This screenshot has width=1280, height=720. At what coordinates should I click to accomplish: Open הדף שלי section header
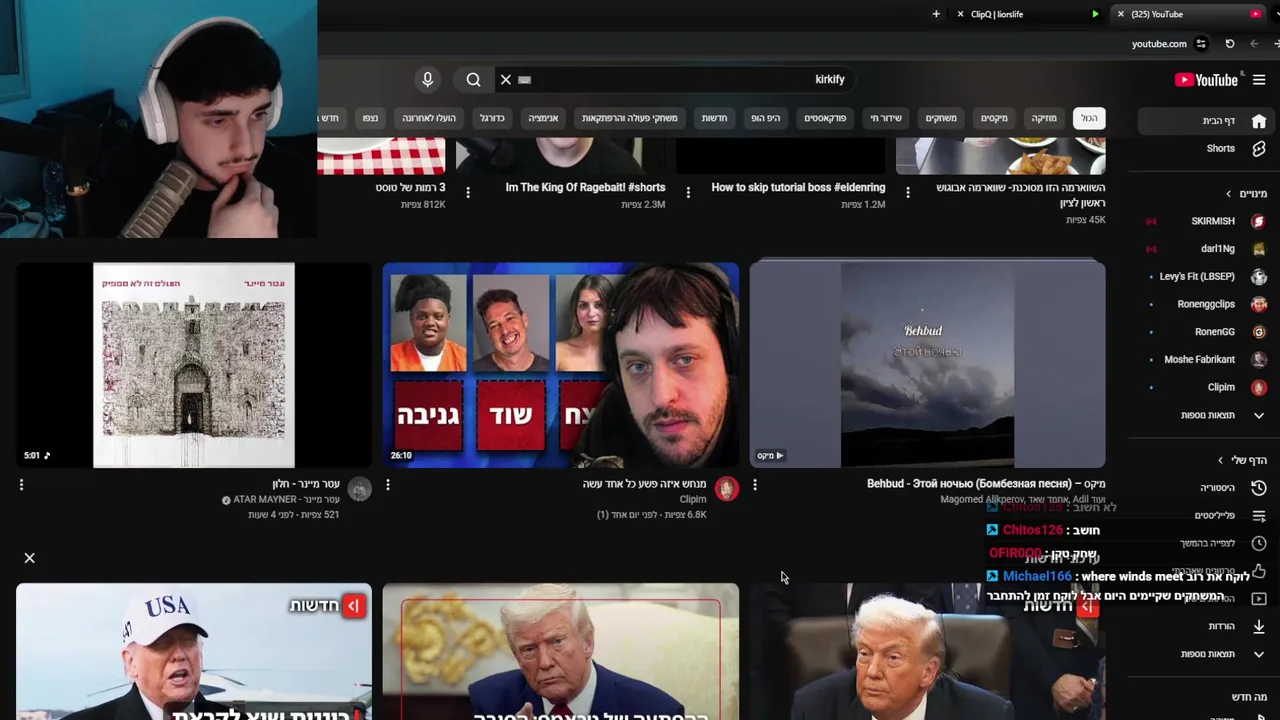(x=1242, y=461)
